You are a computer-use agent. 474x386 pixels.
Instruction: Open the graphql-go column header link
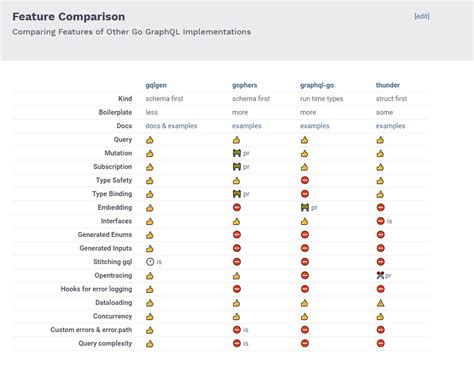click(317, 85)
